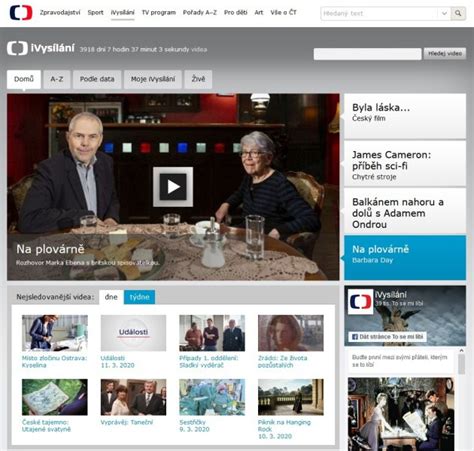Expand the search text dropdown arrow

444,13
